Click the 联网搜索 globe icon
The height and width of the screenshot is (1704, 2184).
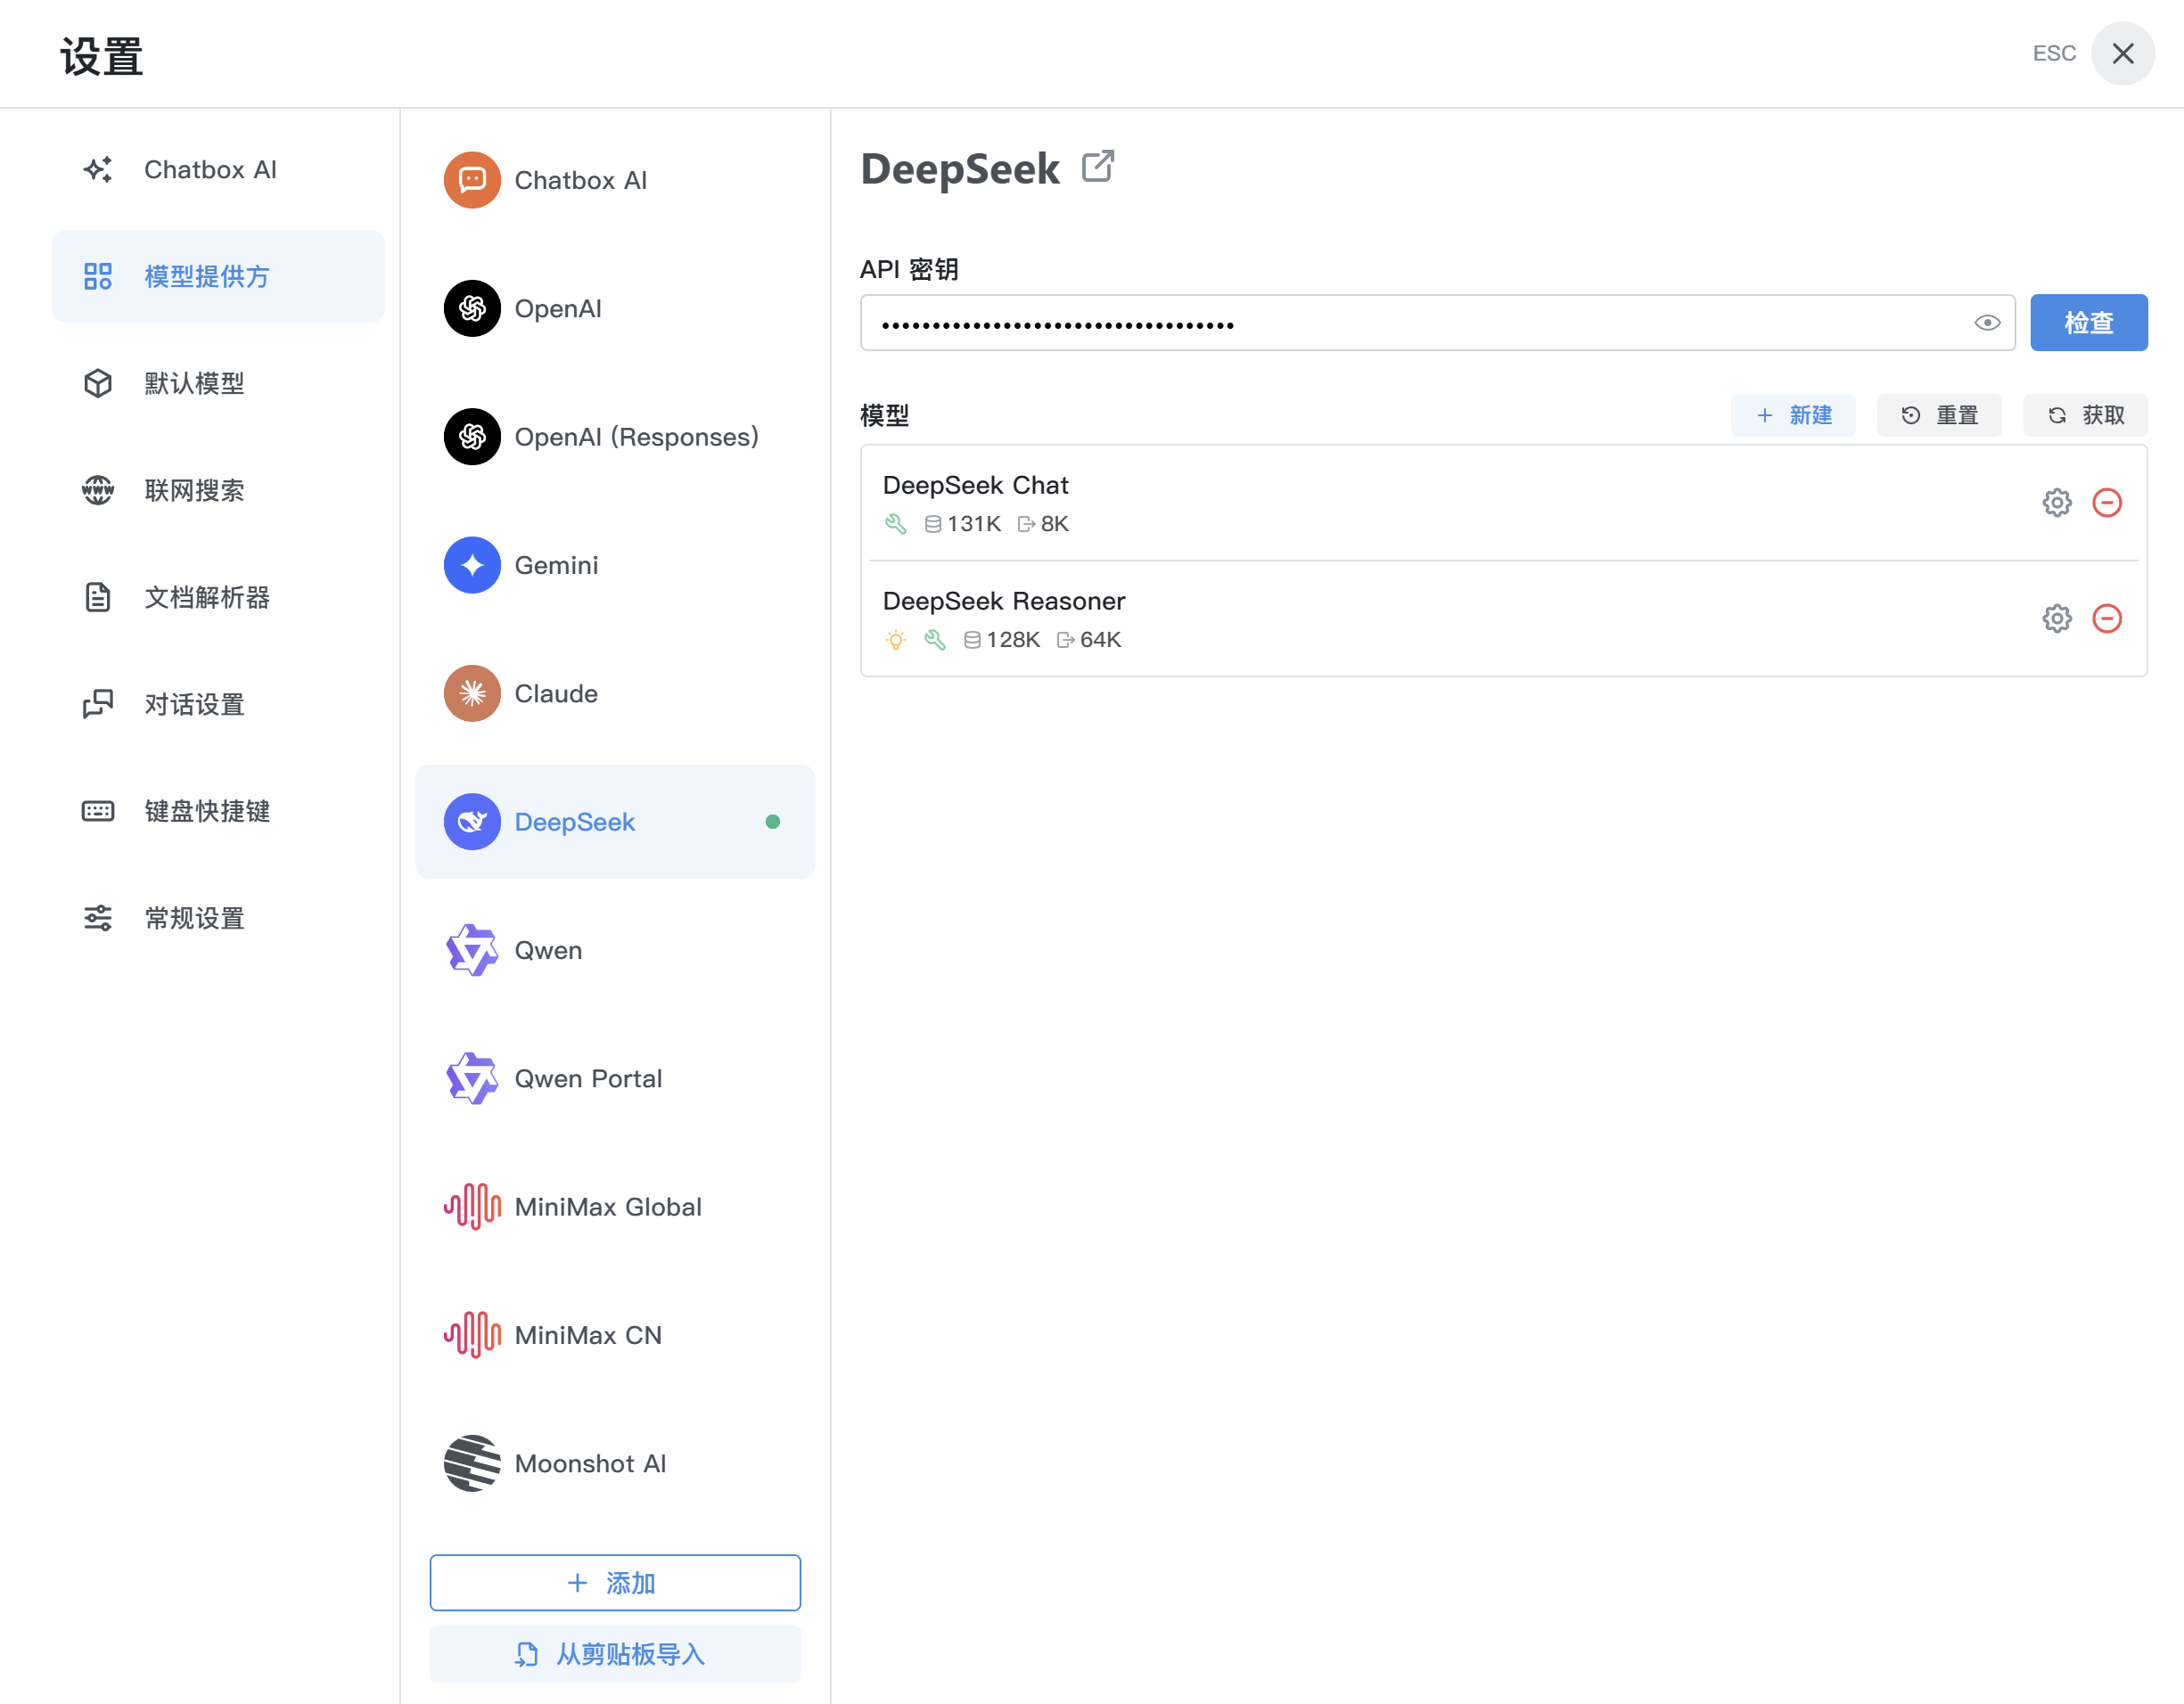pyautogui.click(x=98, y=490)
